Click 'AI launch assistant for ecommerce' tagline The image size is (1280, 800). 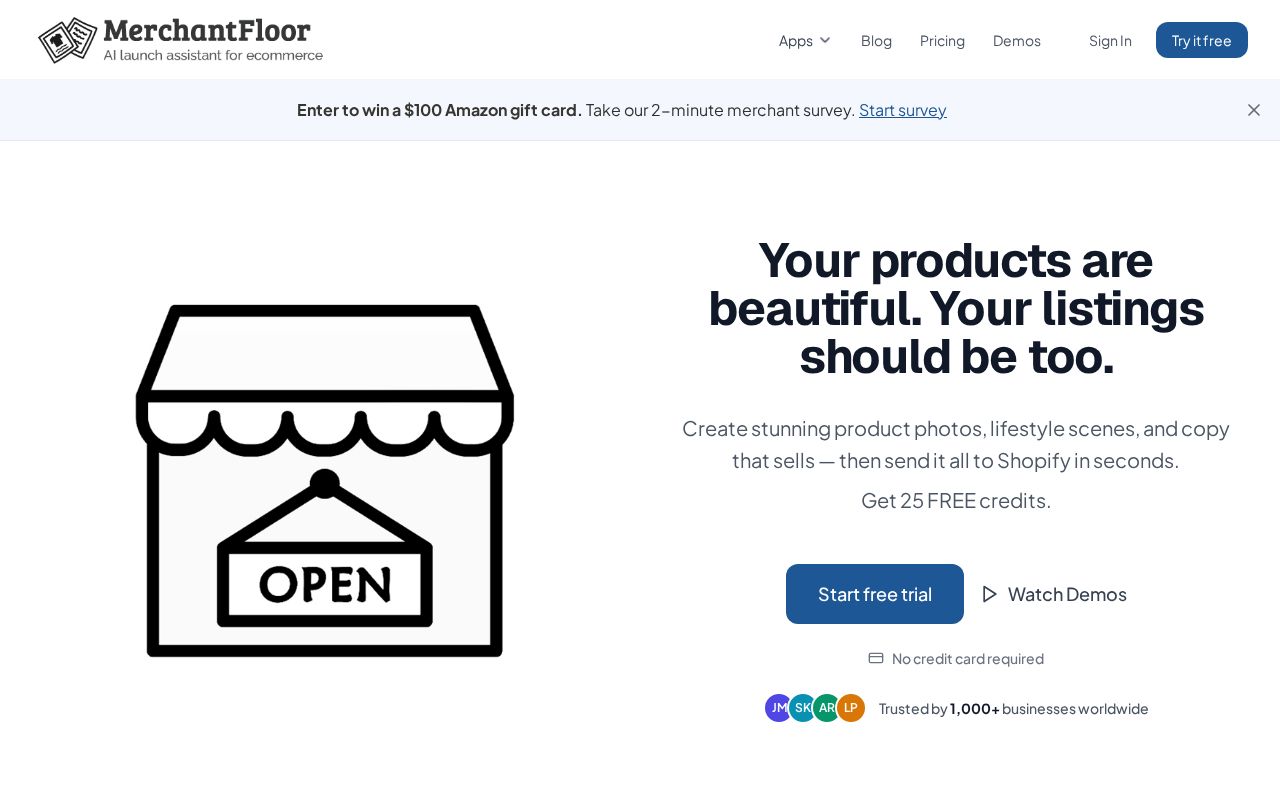pyautogui.click(x=213, y=55)
